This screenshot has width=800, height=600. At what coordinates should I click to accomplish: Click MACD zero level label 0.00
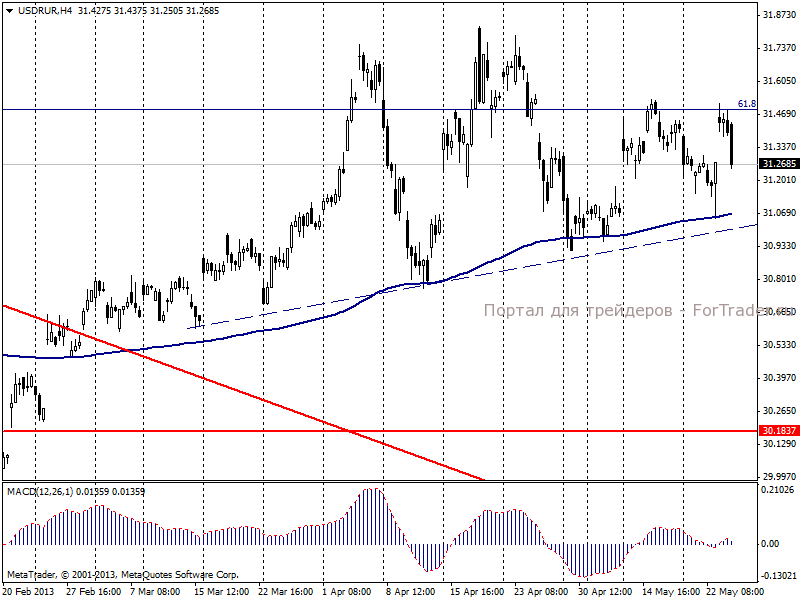click(770, 544)
